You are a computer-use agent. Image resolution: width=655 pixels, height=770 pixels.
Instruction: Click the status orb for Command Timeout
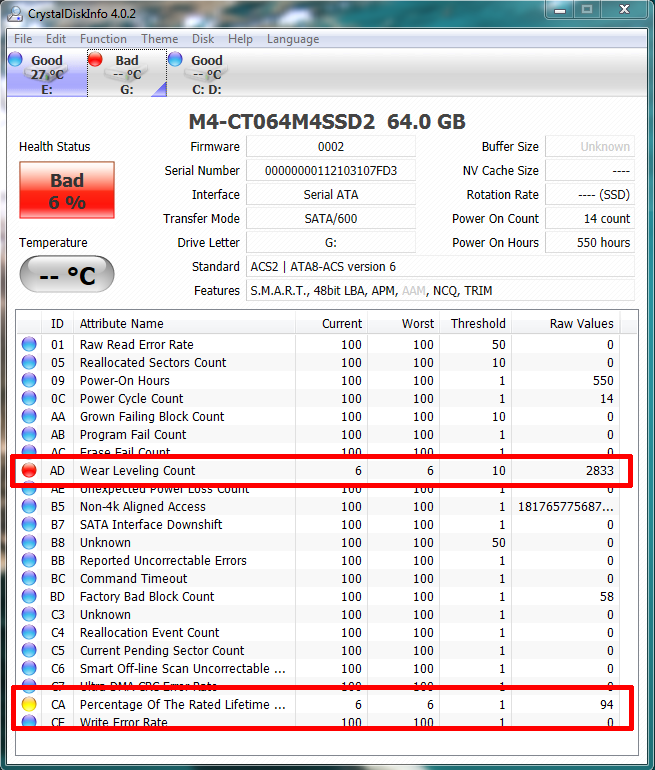(x=29, y=578)
